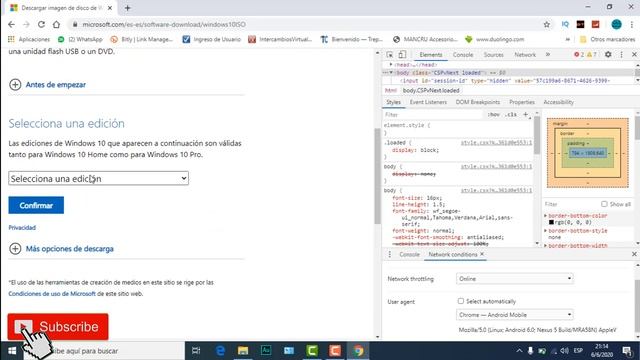This screenshot has width=640, height=360.
Task: Open DevTools settings gear
Action: (608, 54)
